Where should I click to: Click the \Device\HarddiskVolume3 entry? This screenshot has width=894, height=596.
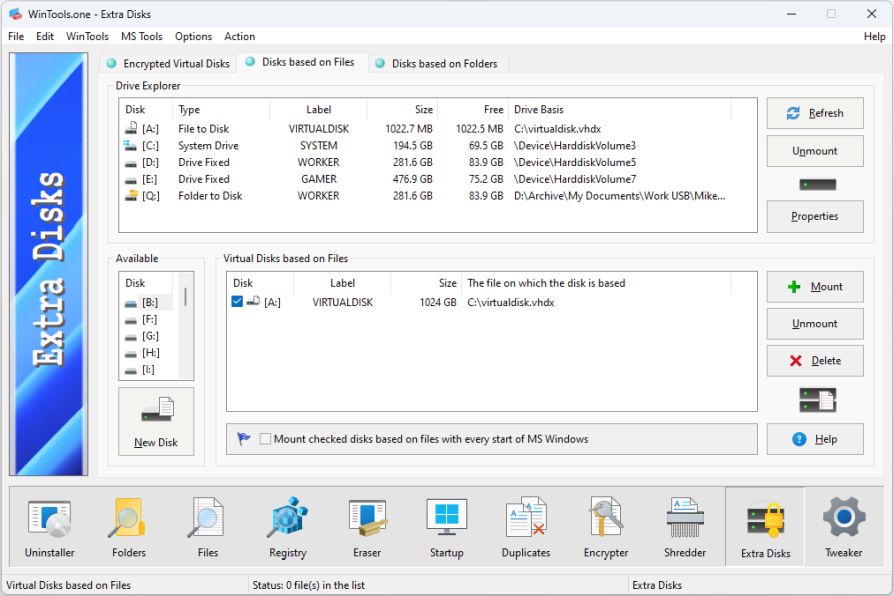tap(575, 145)
